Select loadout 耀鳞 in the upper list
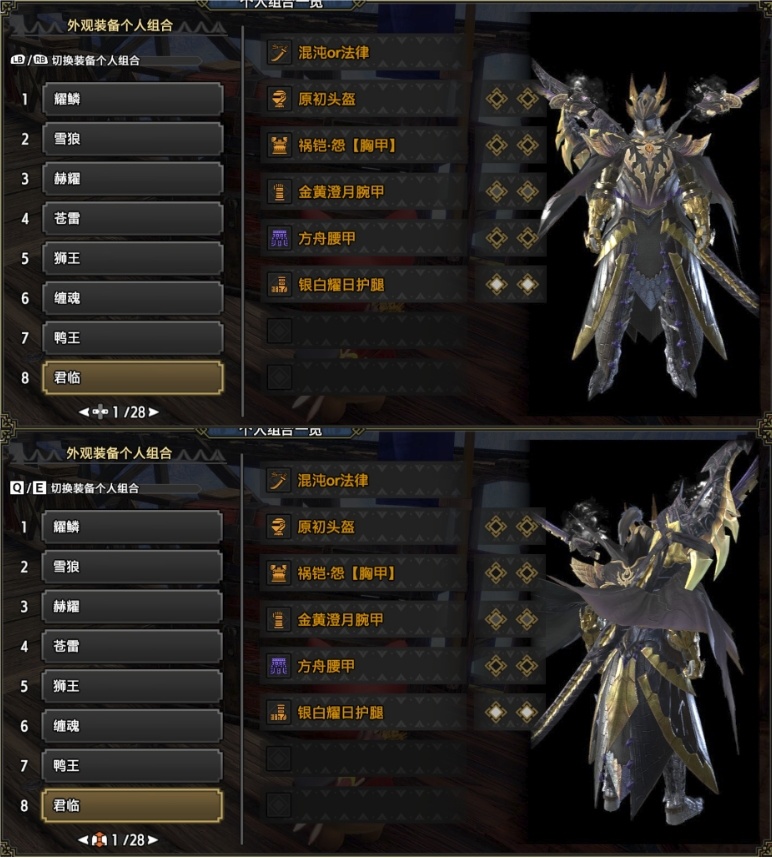This screenshot has width=772, height=858. (x=132, y=99)
